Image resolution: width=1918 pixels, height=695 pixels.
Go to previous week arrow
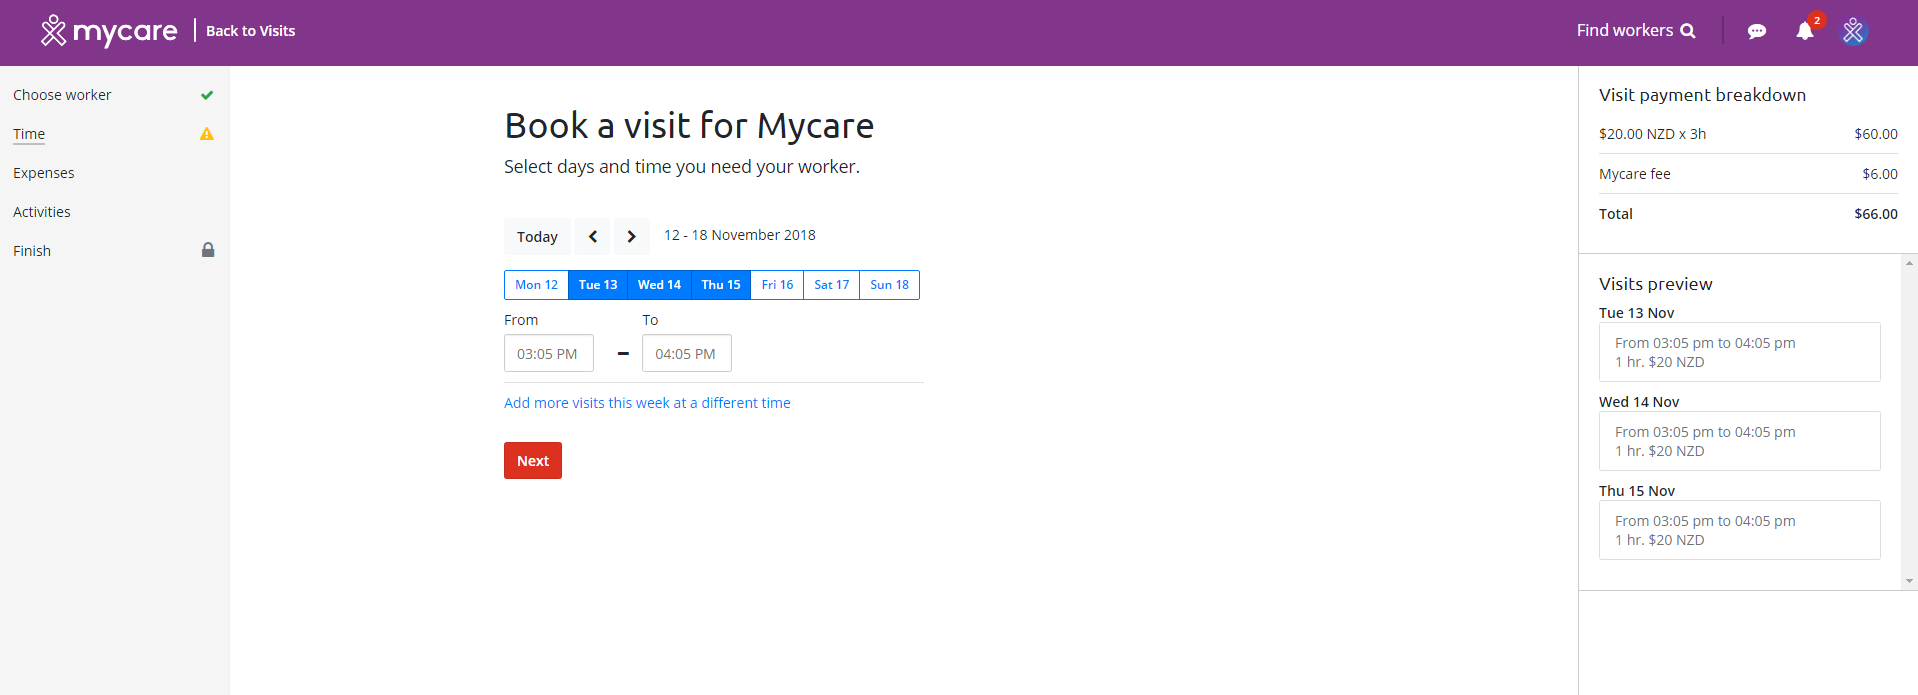[x=593, y=236]
